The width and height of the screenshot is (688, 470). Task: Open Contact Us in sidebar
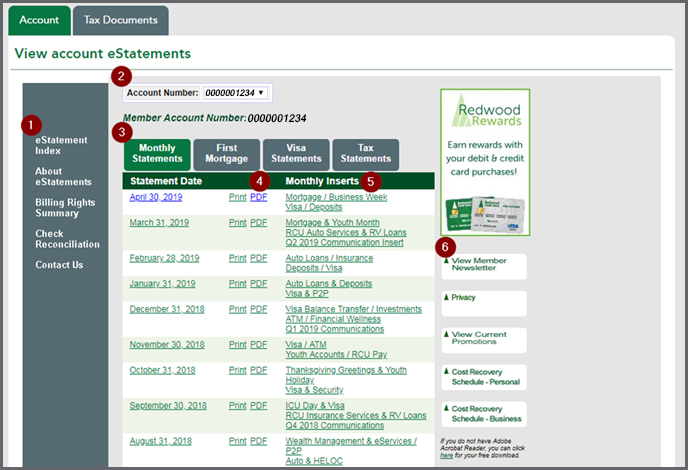pos(59,265)
